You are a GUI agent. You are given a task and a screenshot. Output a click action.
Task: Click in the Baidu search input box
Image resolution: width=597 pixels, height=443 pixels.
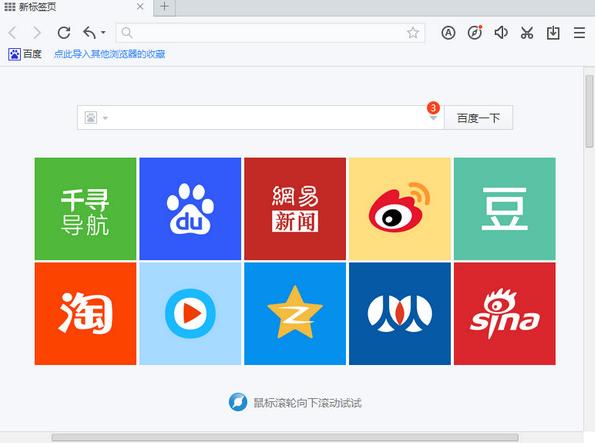[x=267, y=118]
